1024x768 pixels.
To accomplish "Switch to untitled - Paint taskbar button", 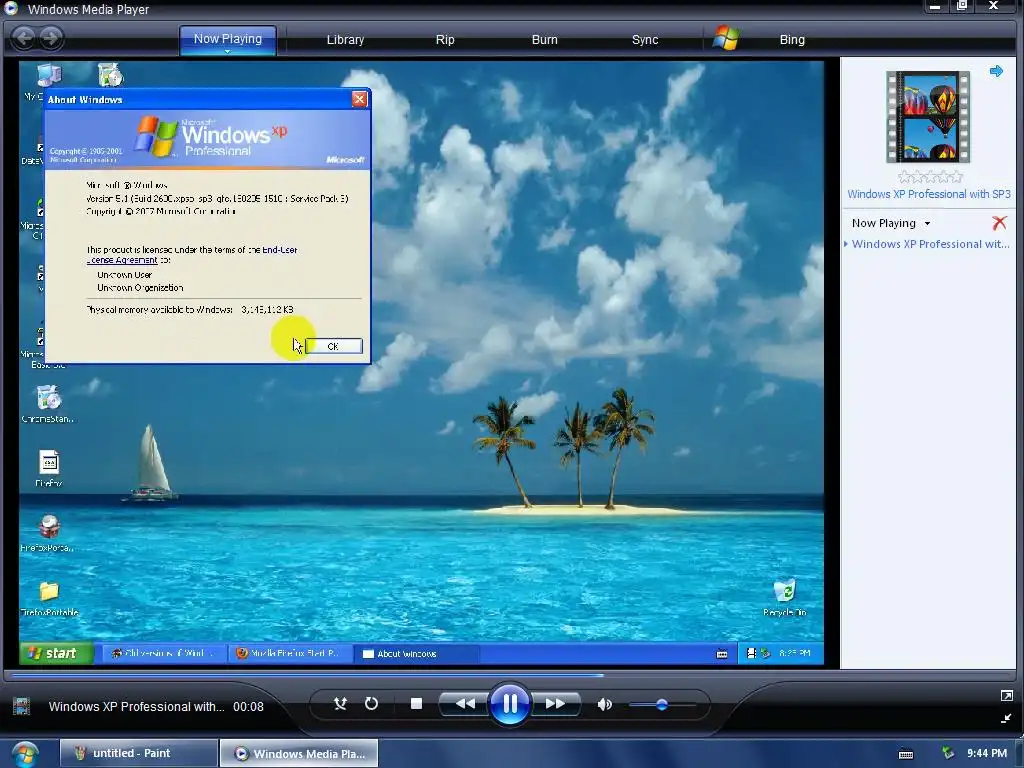I will (139, 753).
